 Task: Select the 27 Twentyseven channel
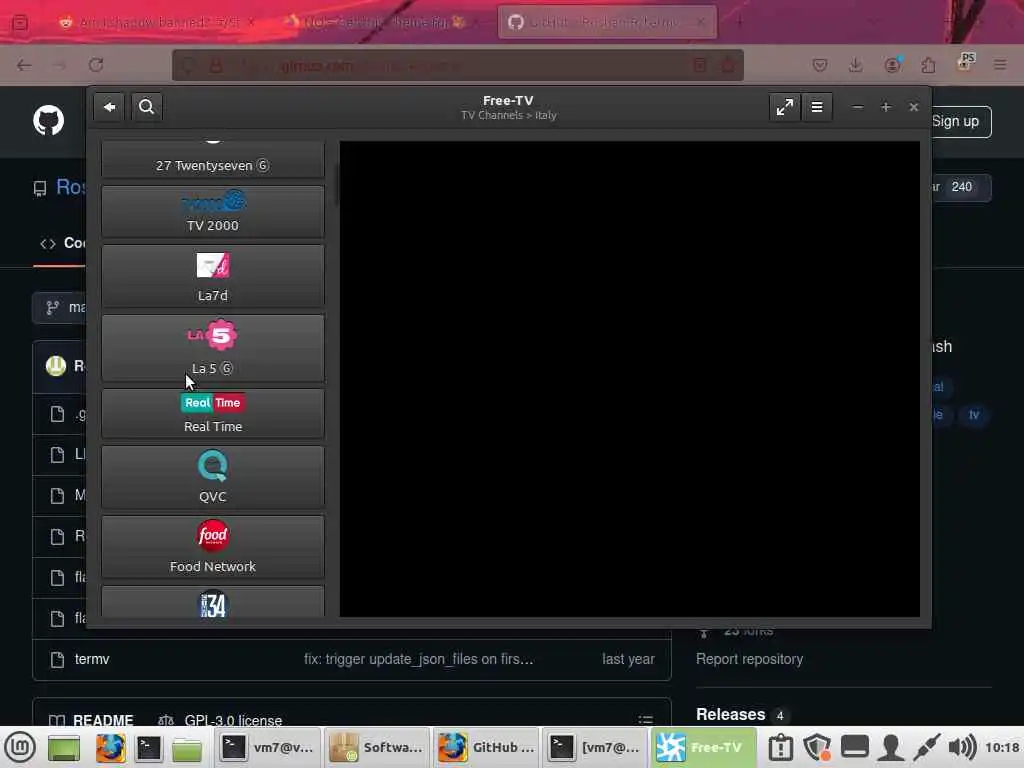[x=213, y=159]
